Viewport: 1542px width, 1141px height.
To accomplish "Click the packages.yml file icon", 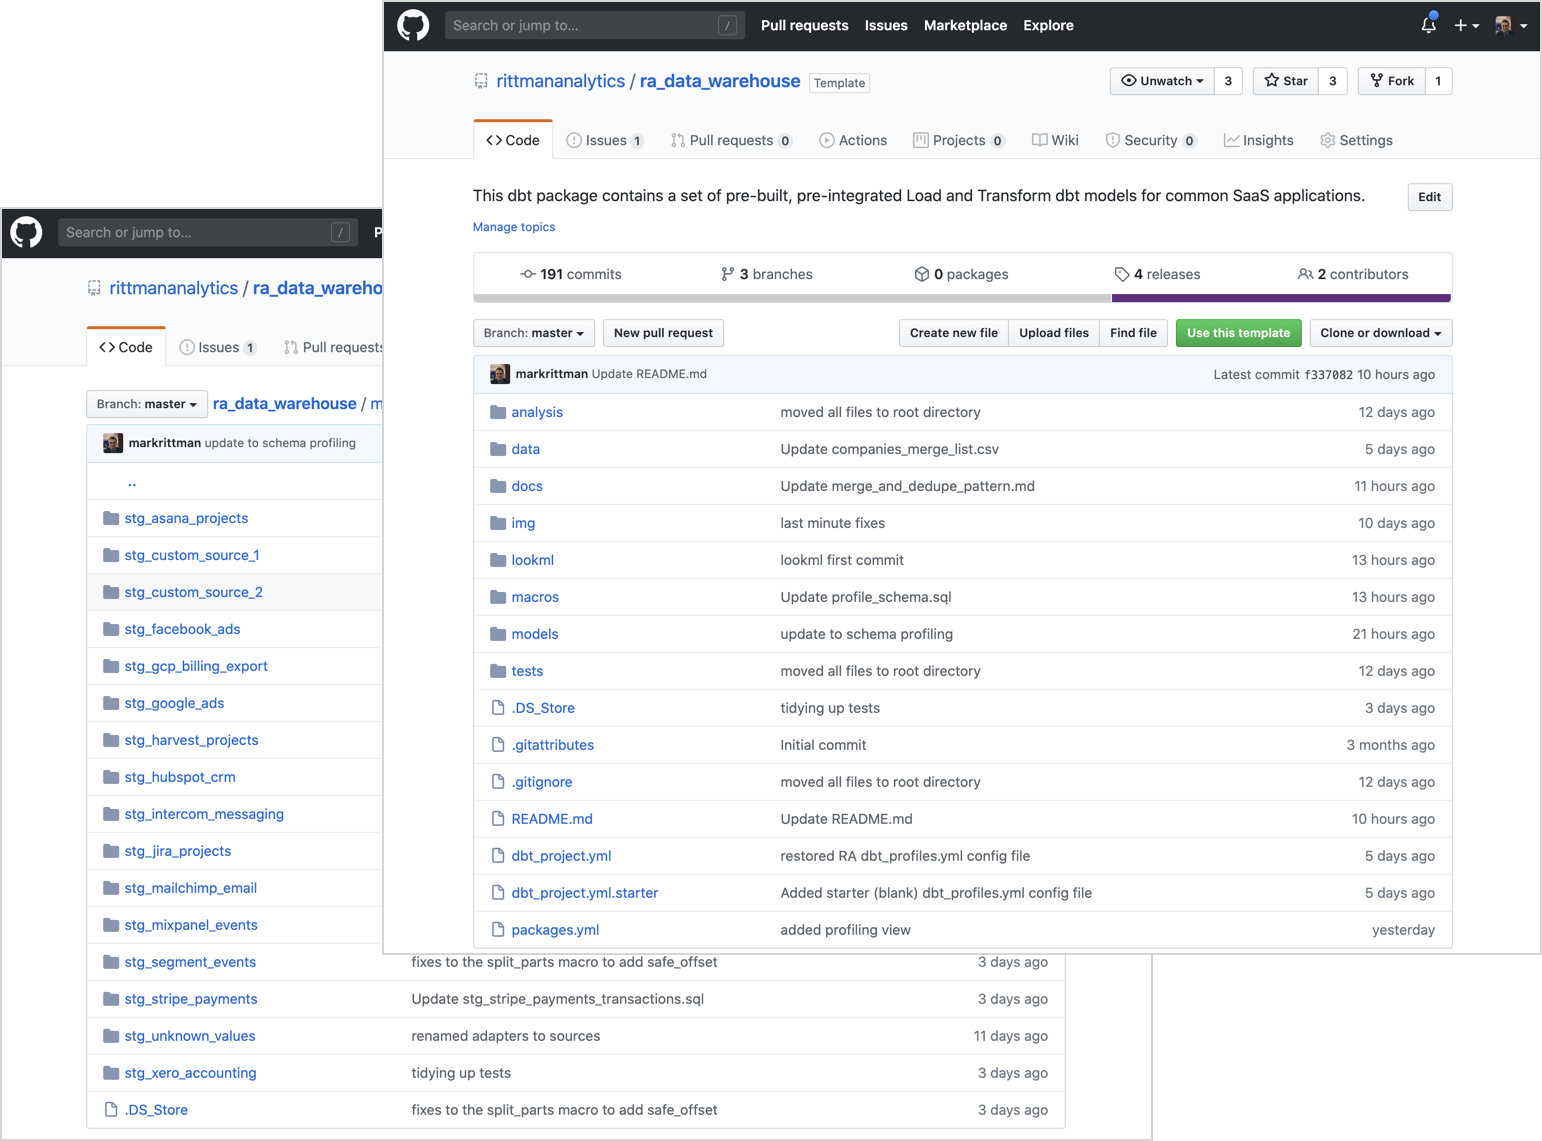I will pos(498,930).
